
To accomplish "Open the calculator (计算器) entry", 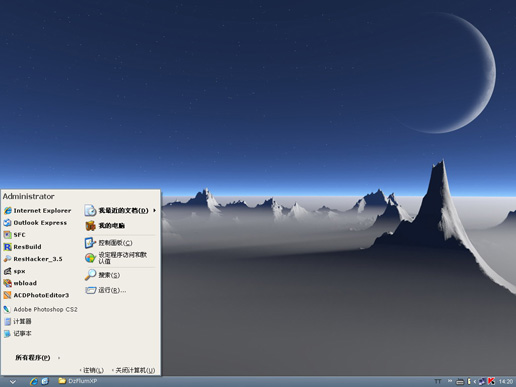I will coord(18,321).
